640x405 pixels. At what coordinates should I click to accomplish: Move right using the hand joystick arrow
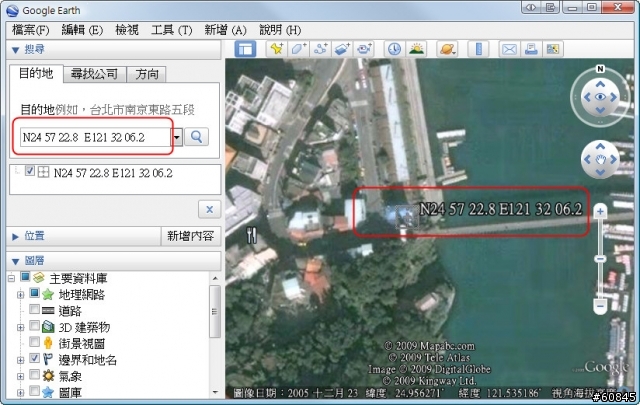point(613,159)
